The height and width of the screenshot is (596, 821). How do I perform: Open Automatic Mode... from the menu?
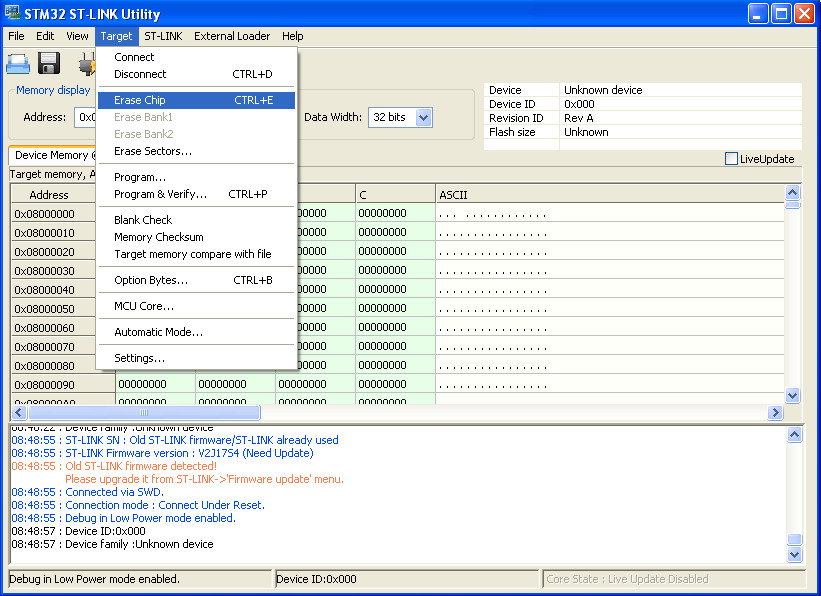pos(196,332)
